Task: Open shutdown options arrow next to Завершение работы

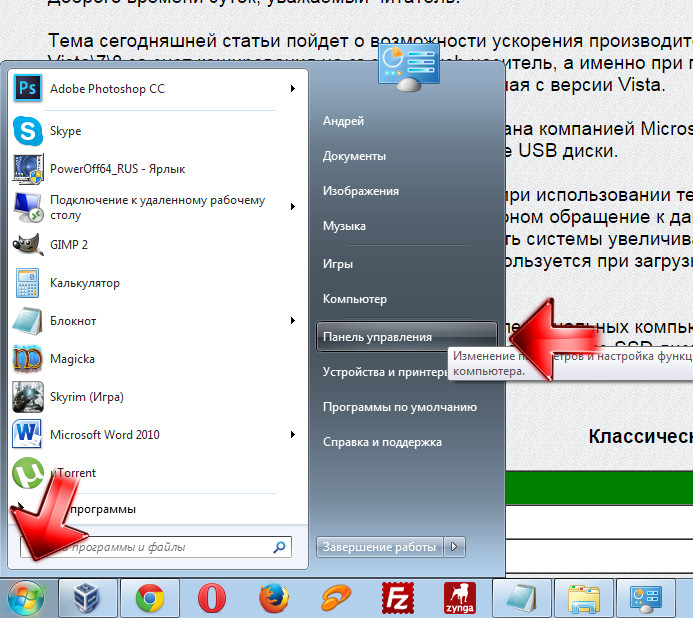Action: click(454, 547)
